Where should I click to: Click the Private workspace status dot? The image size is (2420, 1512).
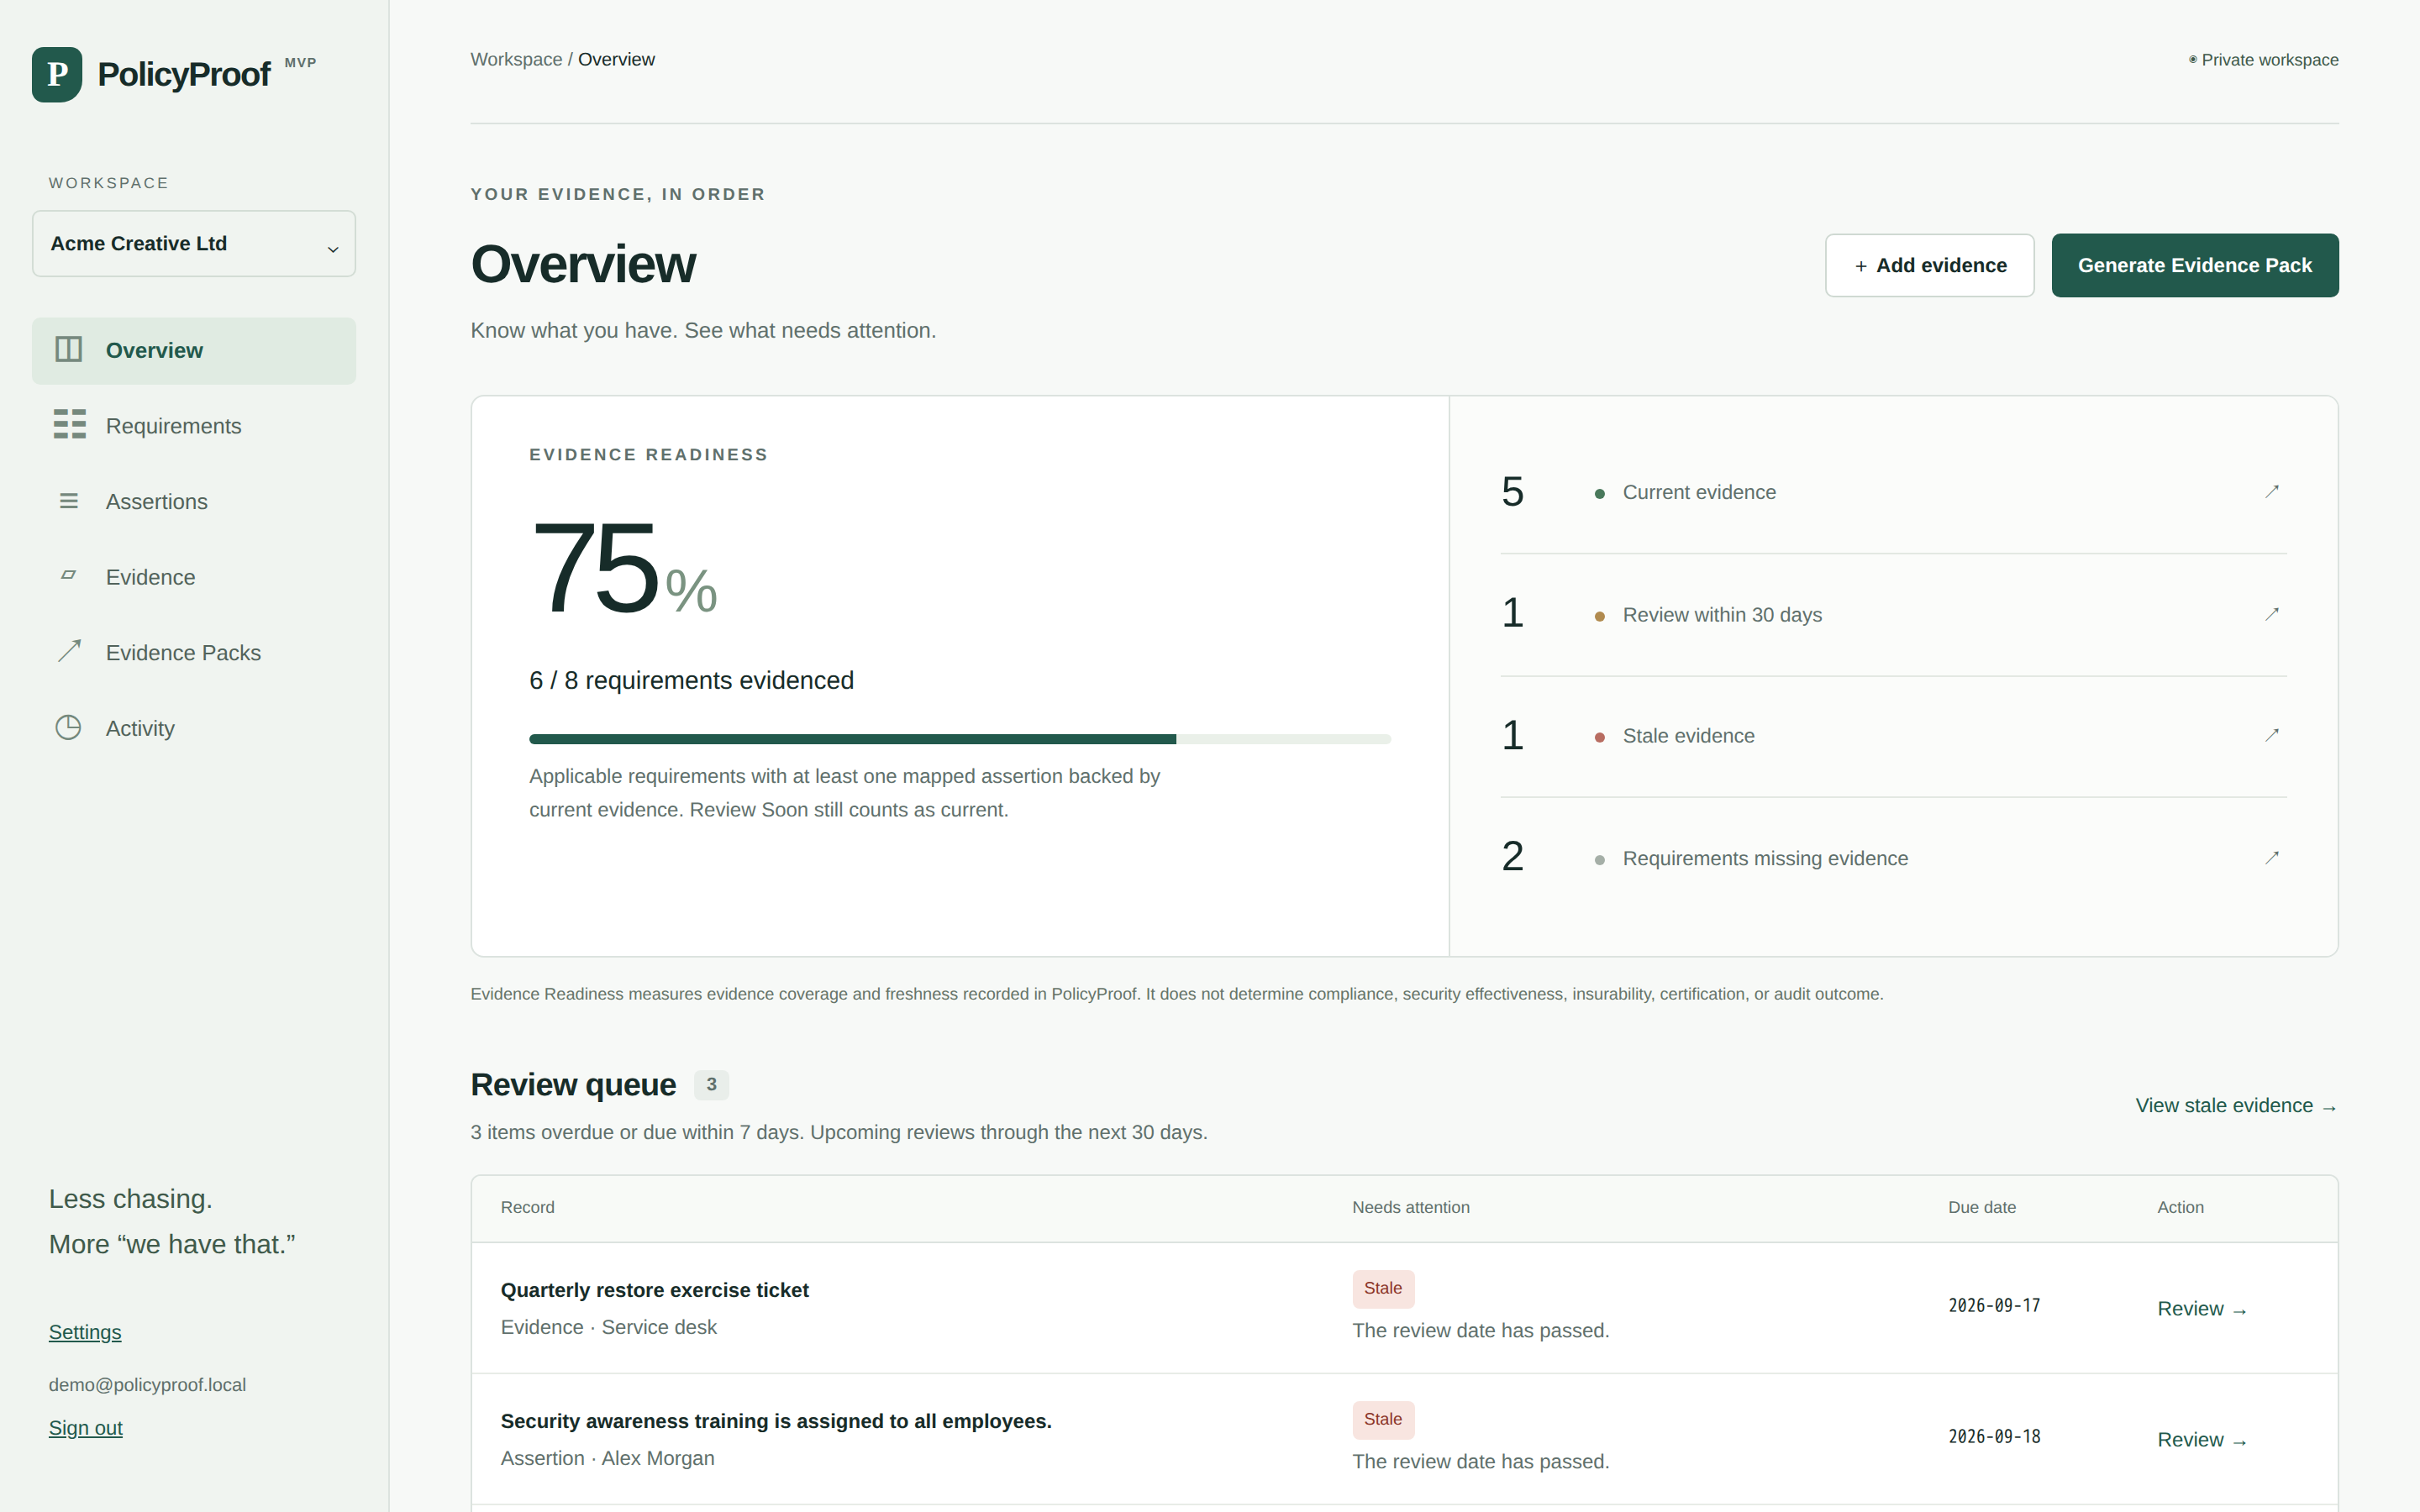click(2193, 60)
